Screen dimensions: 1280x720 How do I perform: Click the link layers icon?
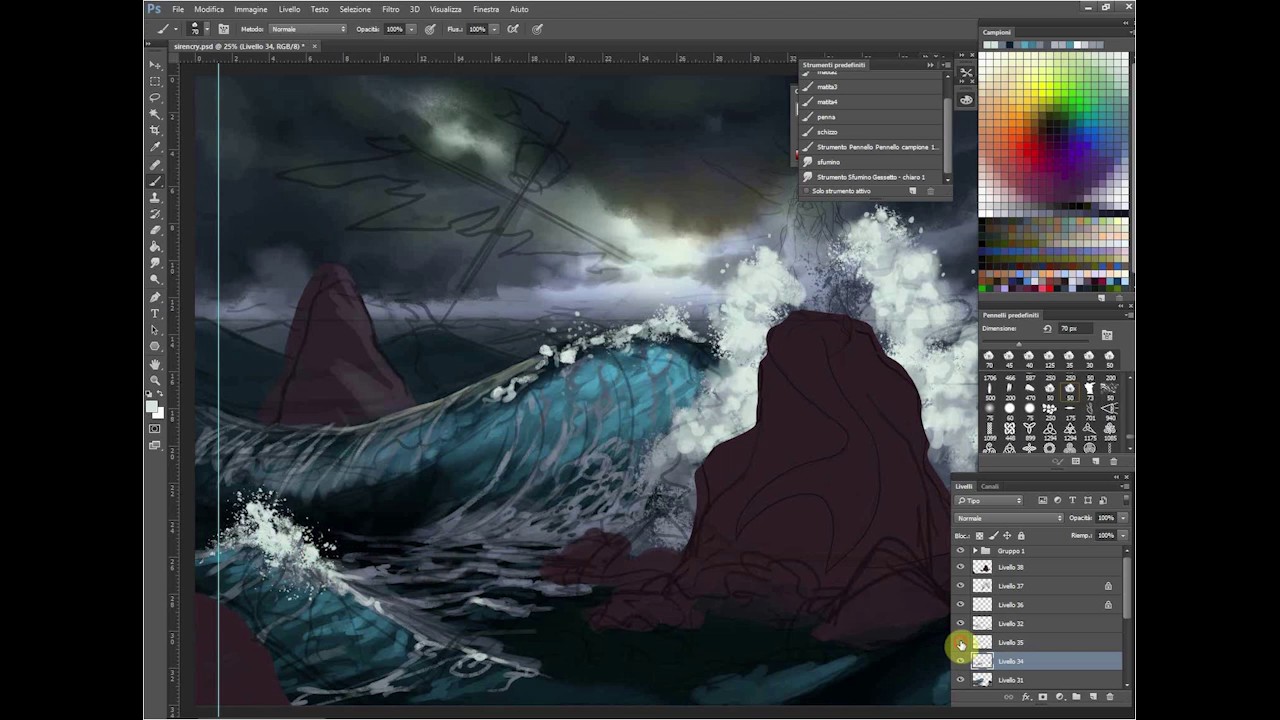click(x=1008, y=697)
